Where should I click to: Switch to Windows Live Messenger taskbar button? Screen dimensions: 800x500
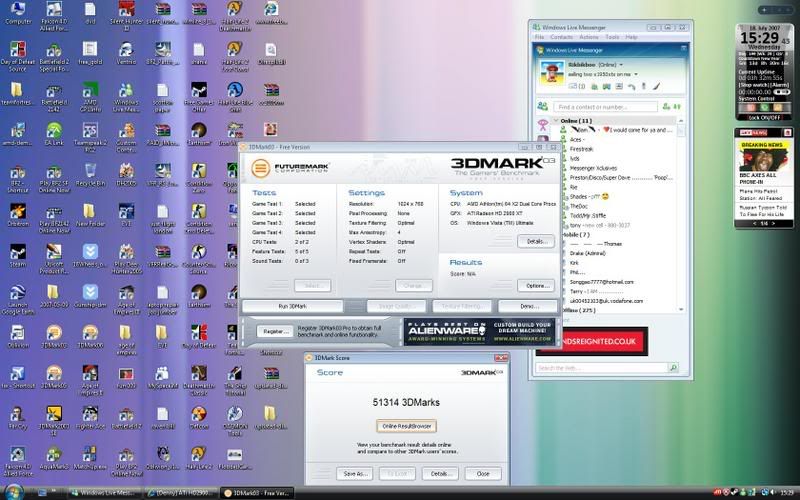click(x=103, y=492)
